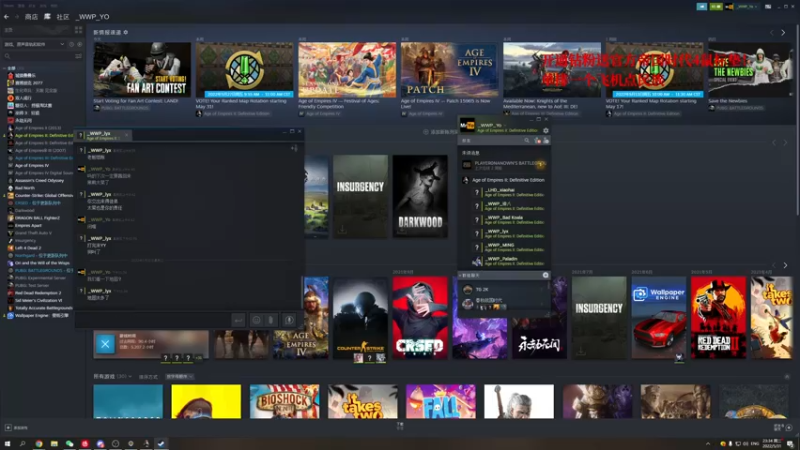Image resolution: width=800 pixels, height=450 pixels.
Task: Select Totally Accurate Battlegrounds in sidebar
Action: click(x=43, y=308)
